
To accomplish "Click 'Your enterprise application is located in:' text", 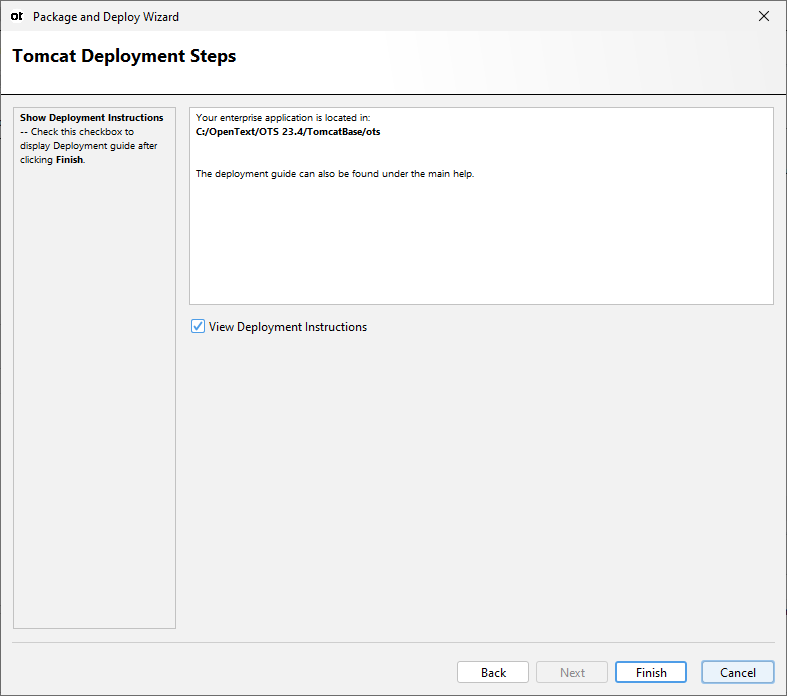I will [x=283, y=118].
